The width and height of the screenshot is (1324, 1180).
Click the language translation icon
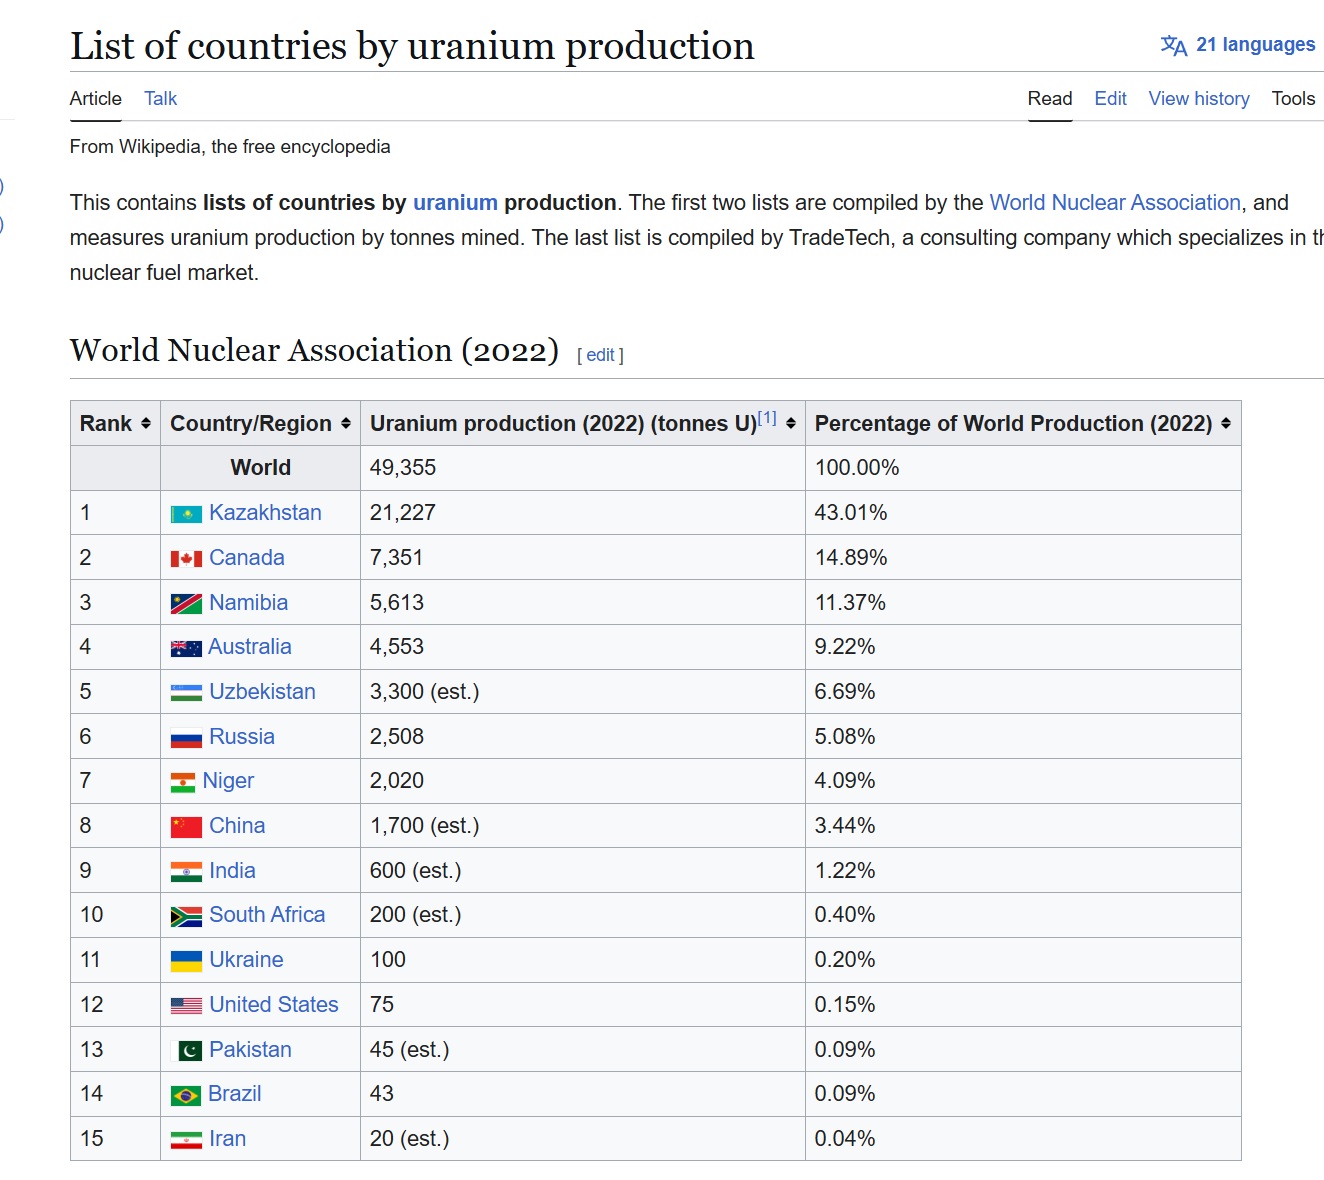[1174, 45]
